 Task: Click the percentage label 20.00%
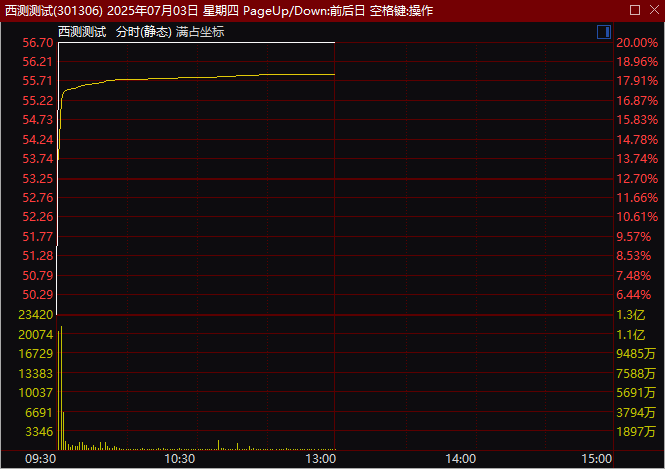tap(637, 43)
